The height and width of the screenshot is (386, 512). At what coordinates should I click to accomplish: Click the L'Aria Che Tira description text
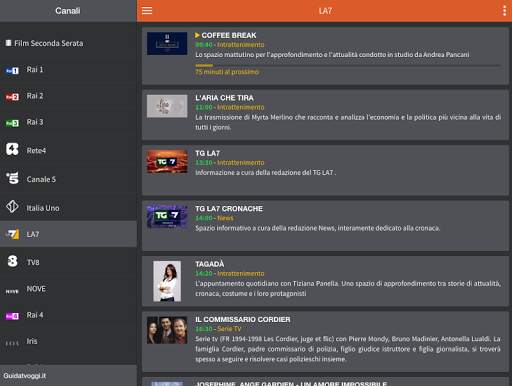click(348, 122)
